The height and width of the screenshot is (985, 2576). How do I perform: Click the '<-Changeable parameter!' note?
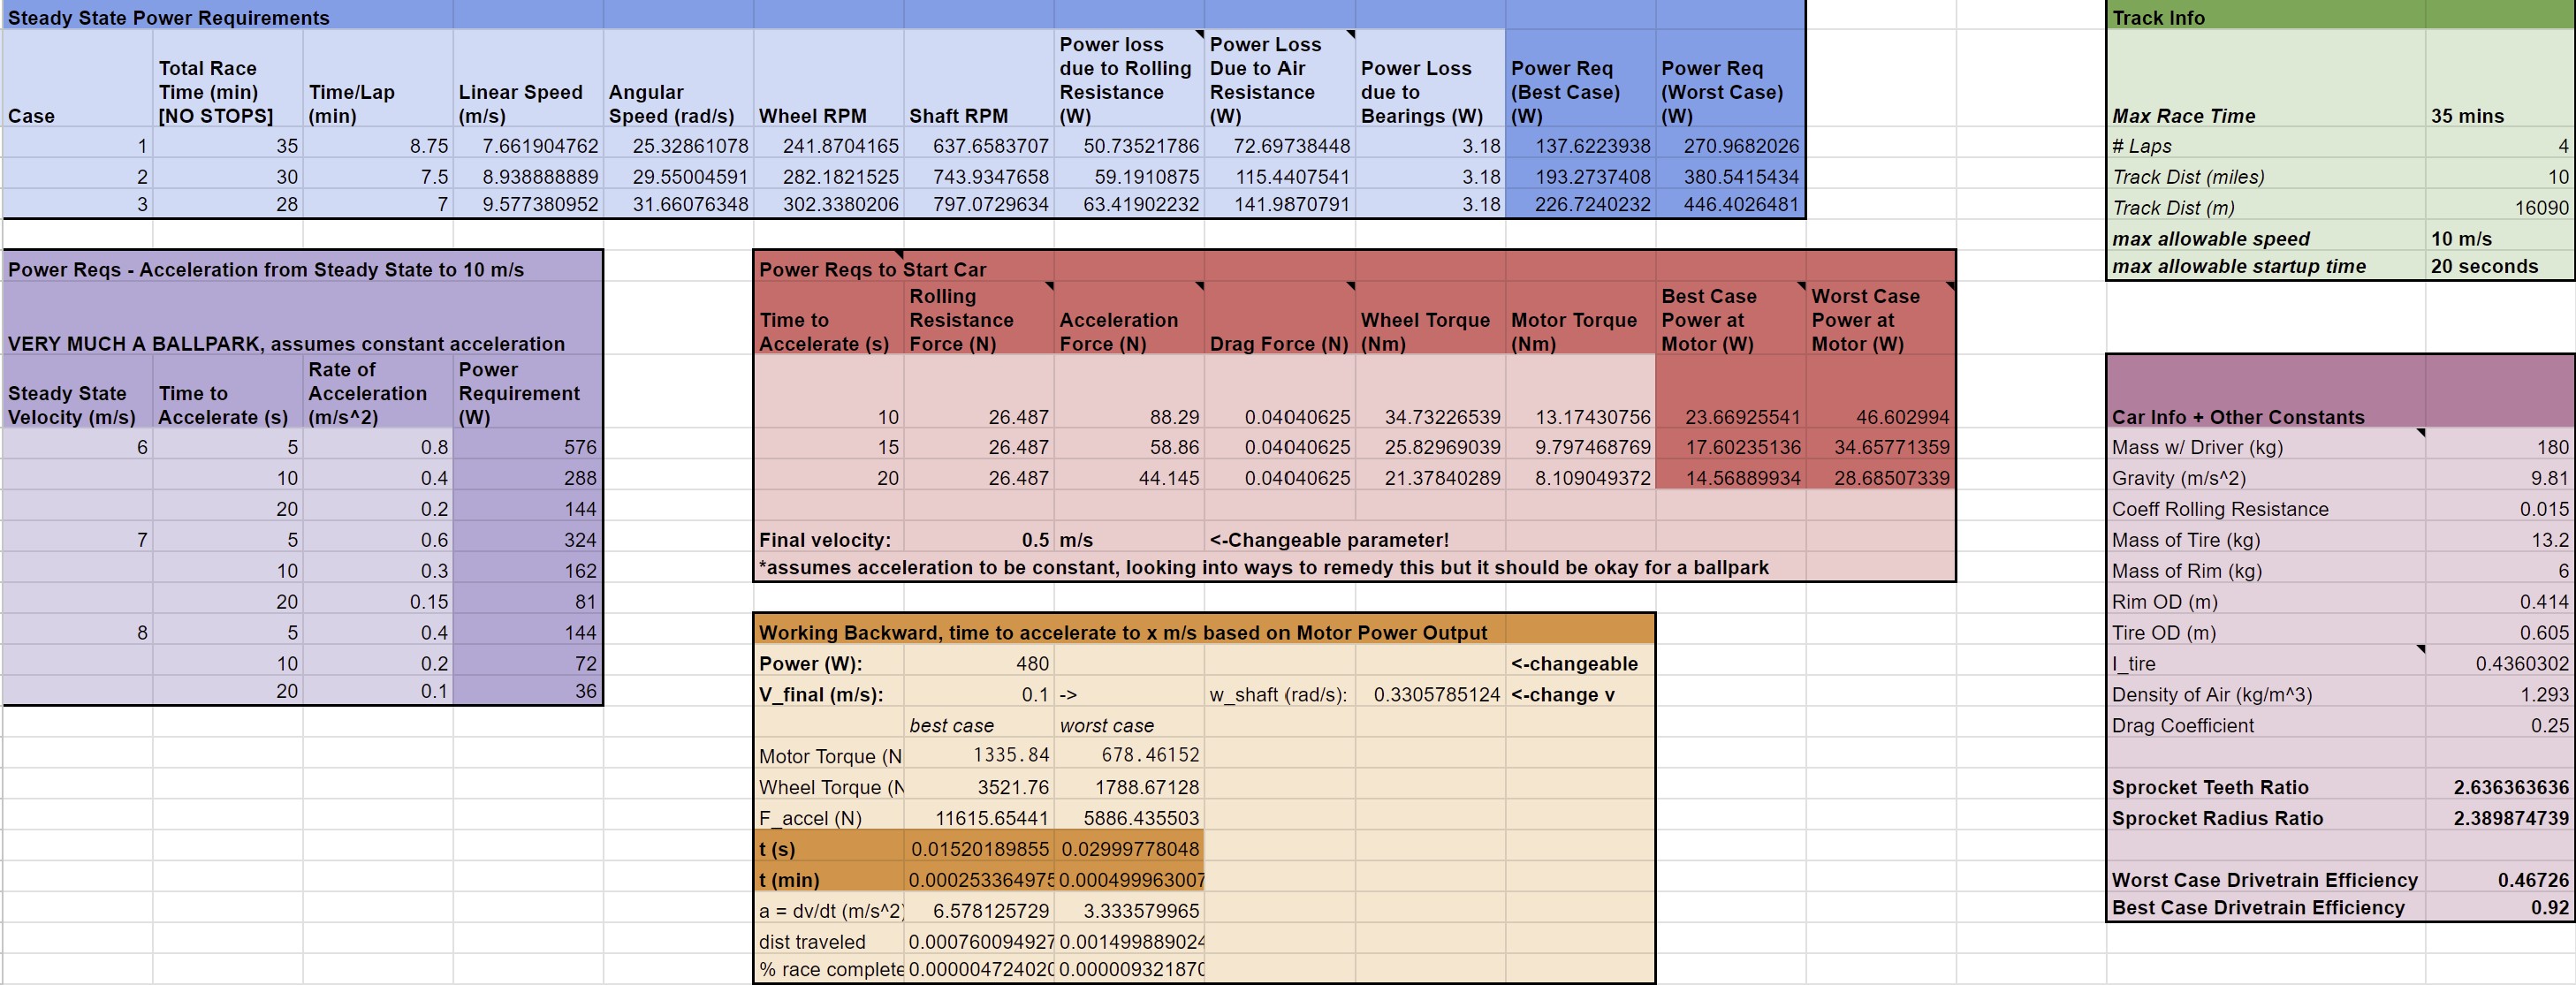pos(1329,540)
